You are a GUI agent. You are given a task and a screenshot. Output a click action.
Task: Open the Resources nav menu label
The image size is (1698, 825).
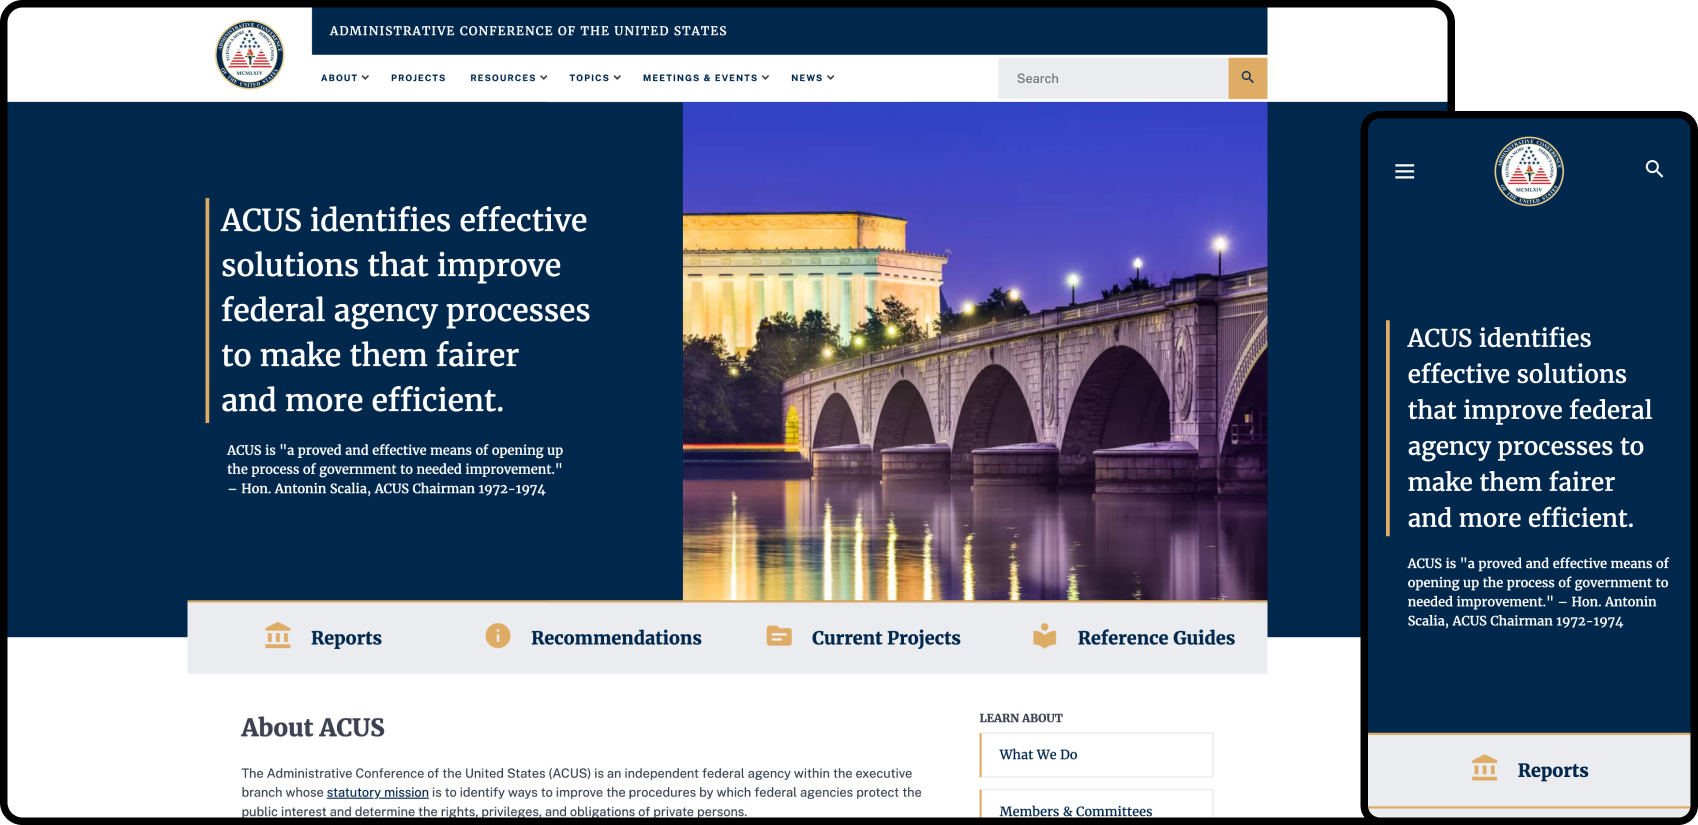(503, 78)
